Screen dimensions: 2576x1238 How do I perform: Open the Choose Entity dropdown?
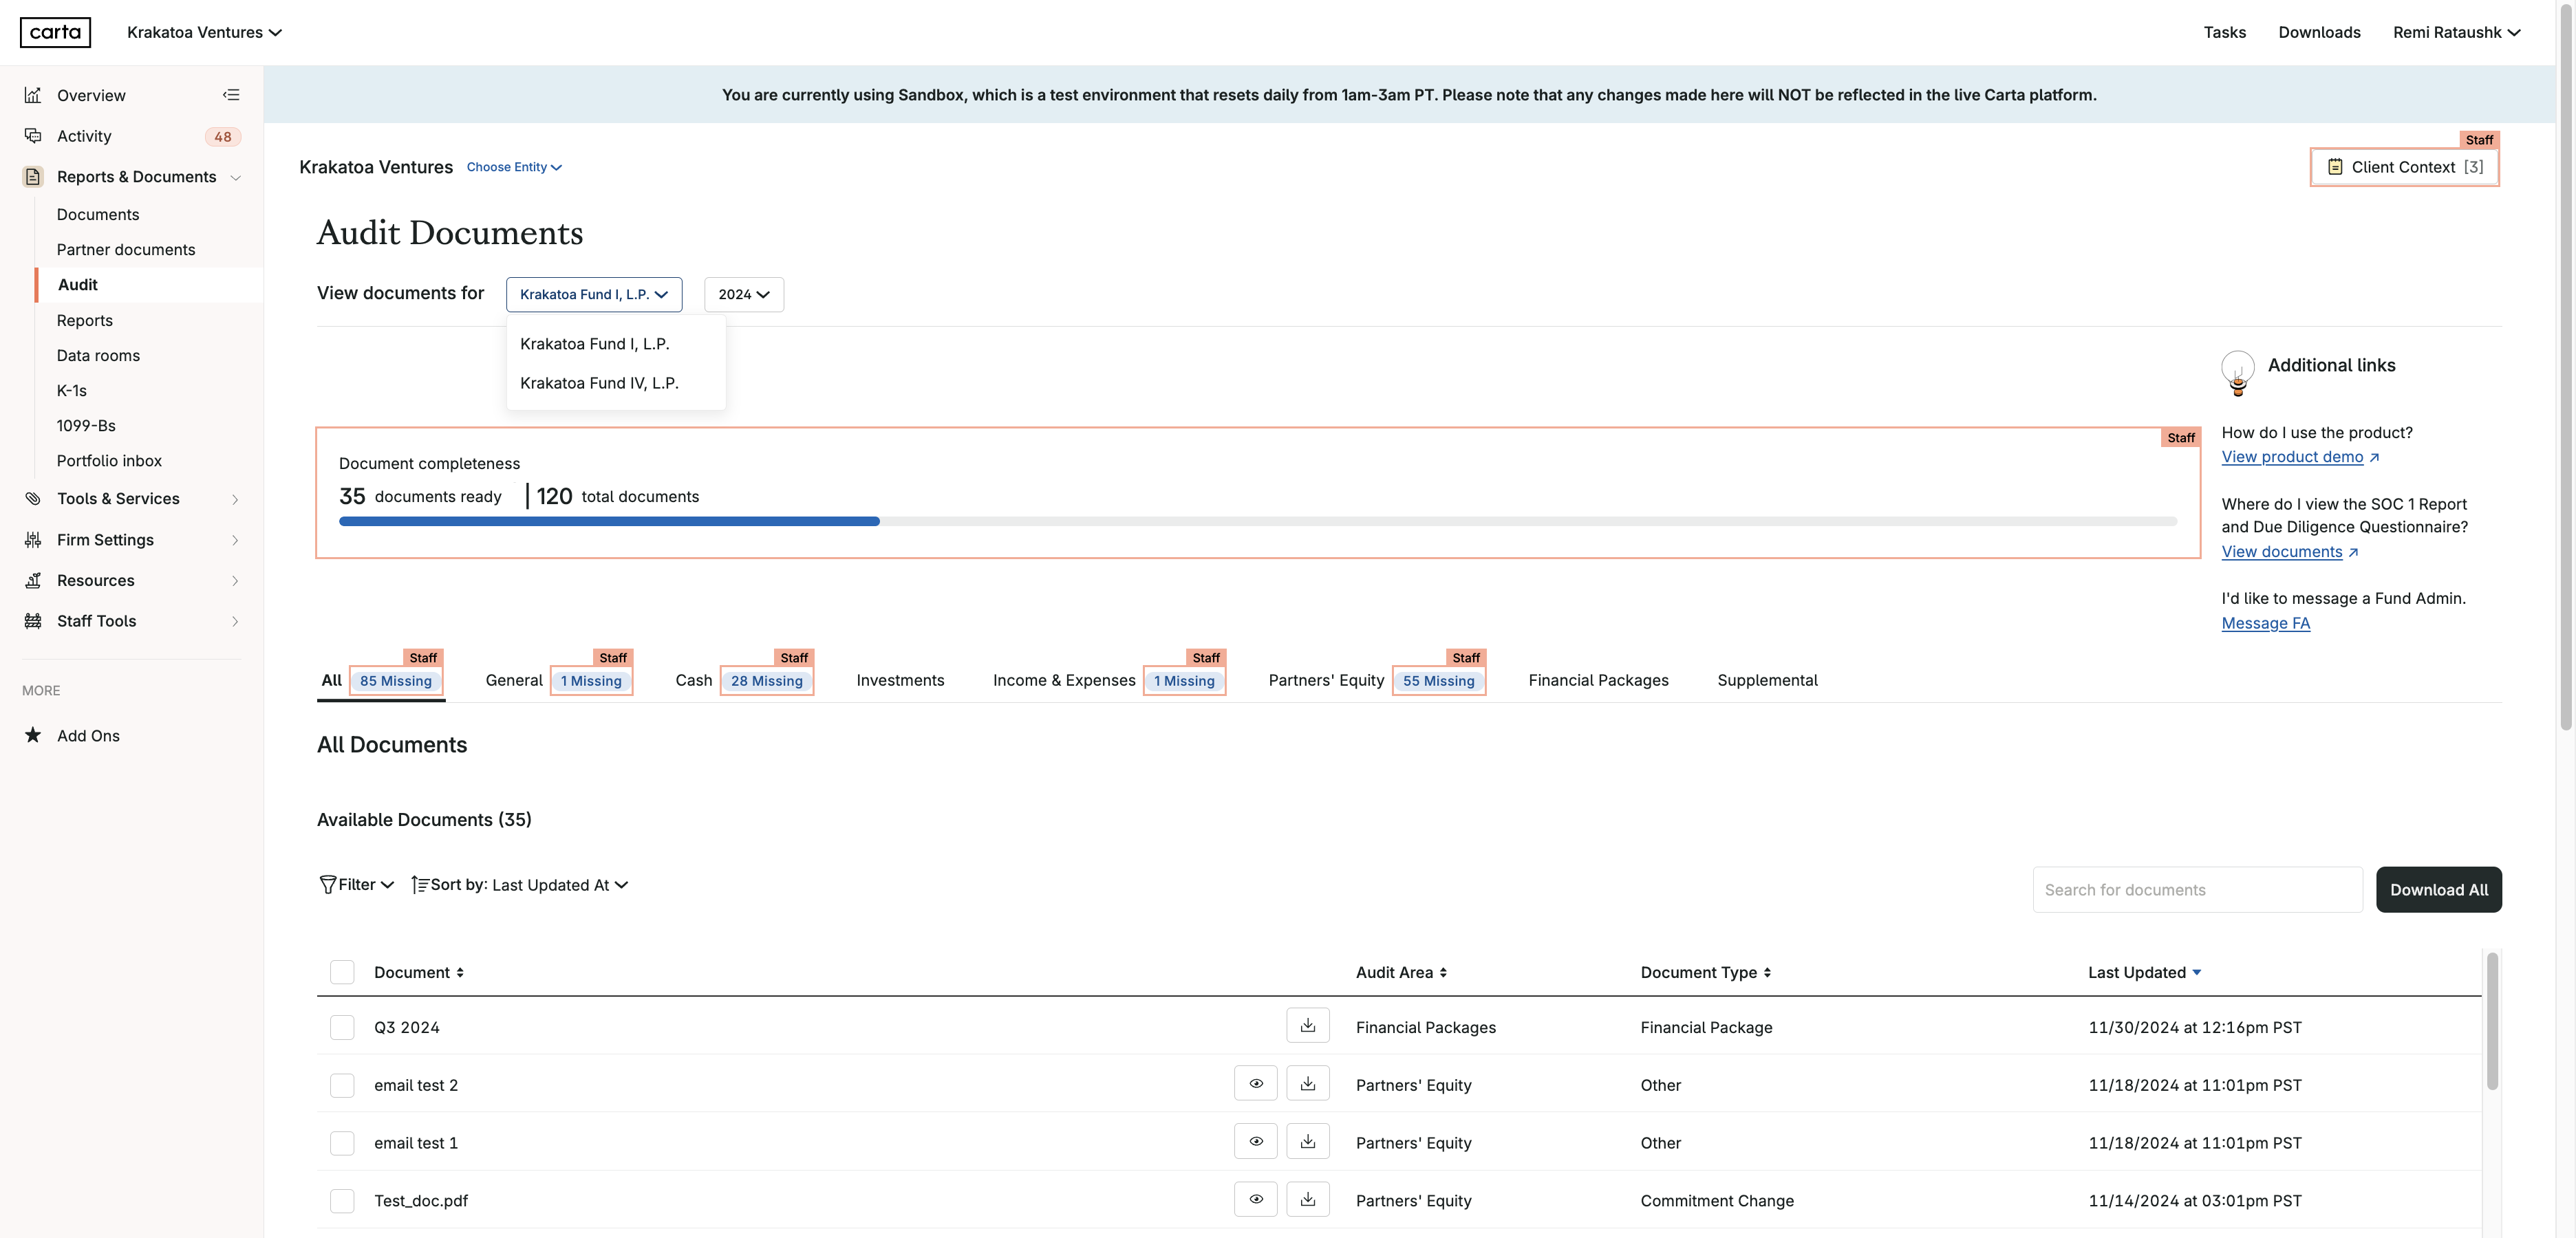point(514,167)
